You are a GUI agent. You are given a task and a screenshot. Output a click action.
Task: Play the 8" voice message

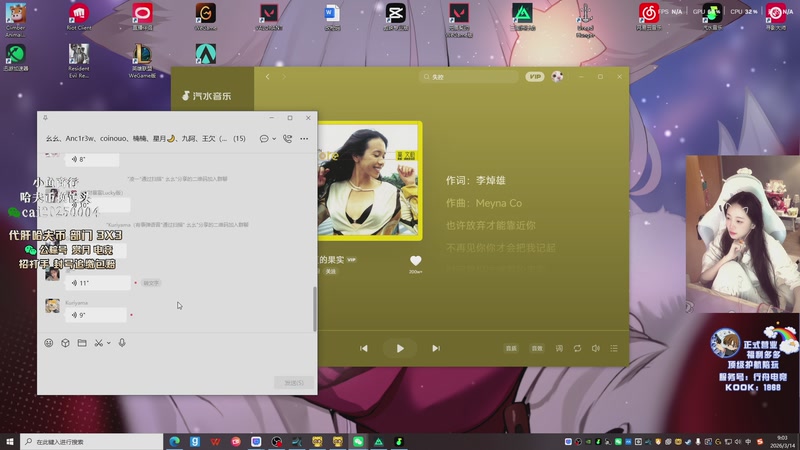tap(92, 159)
